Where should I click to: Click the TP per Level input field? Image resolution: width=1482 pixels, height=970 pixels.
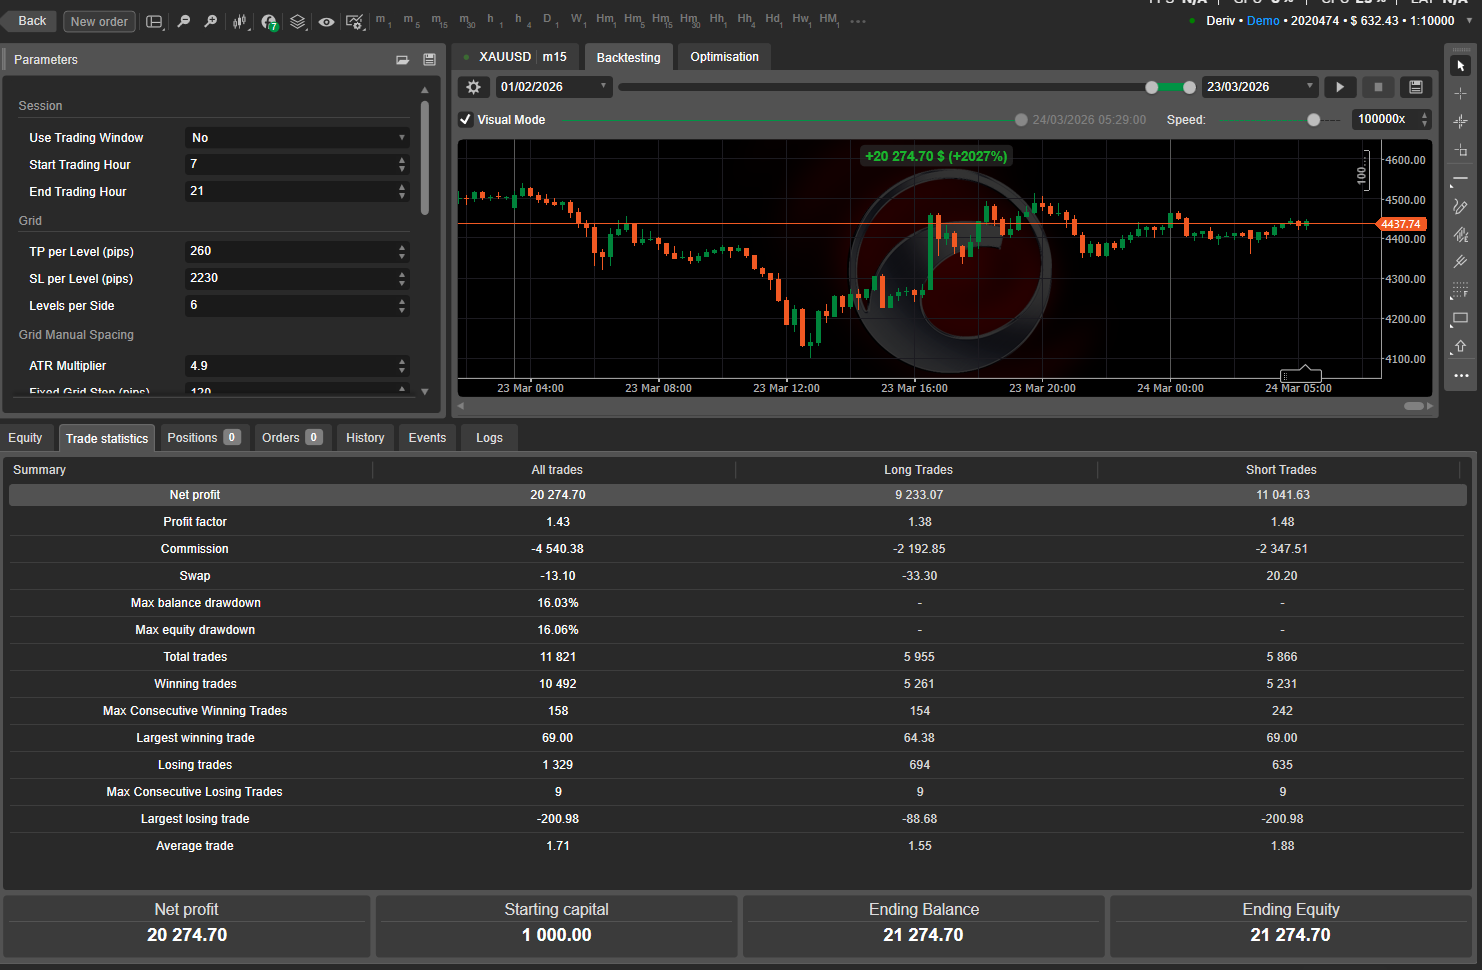tap(290, 251)
